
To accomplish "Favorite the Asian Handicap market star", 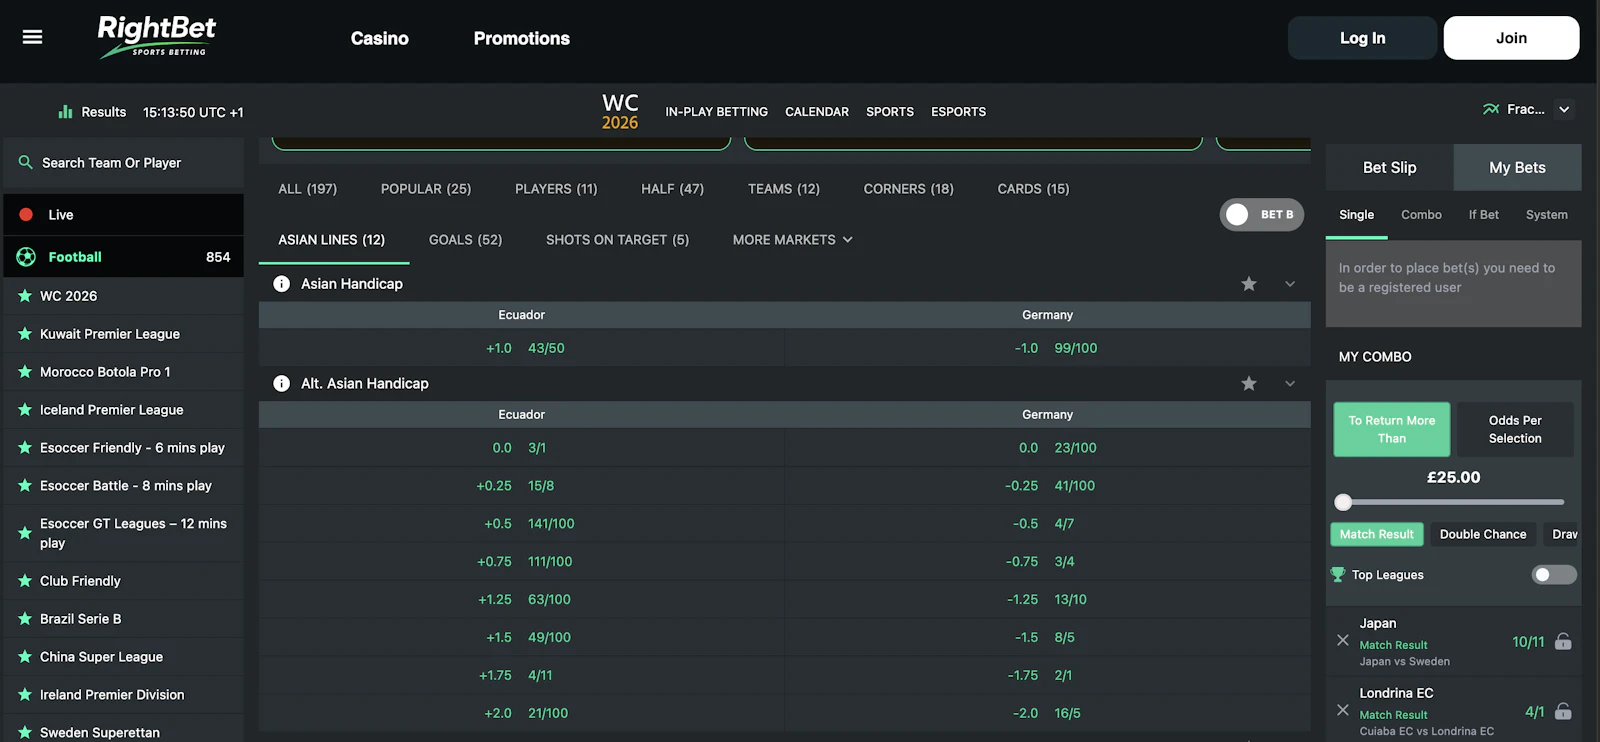I will tap(1249, 284).
